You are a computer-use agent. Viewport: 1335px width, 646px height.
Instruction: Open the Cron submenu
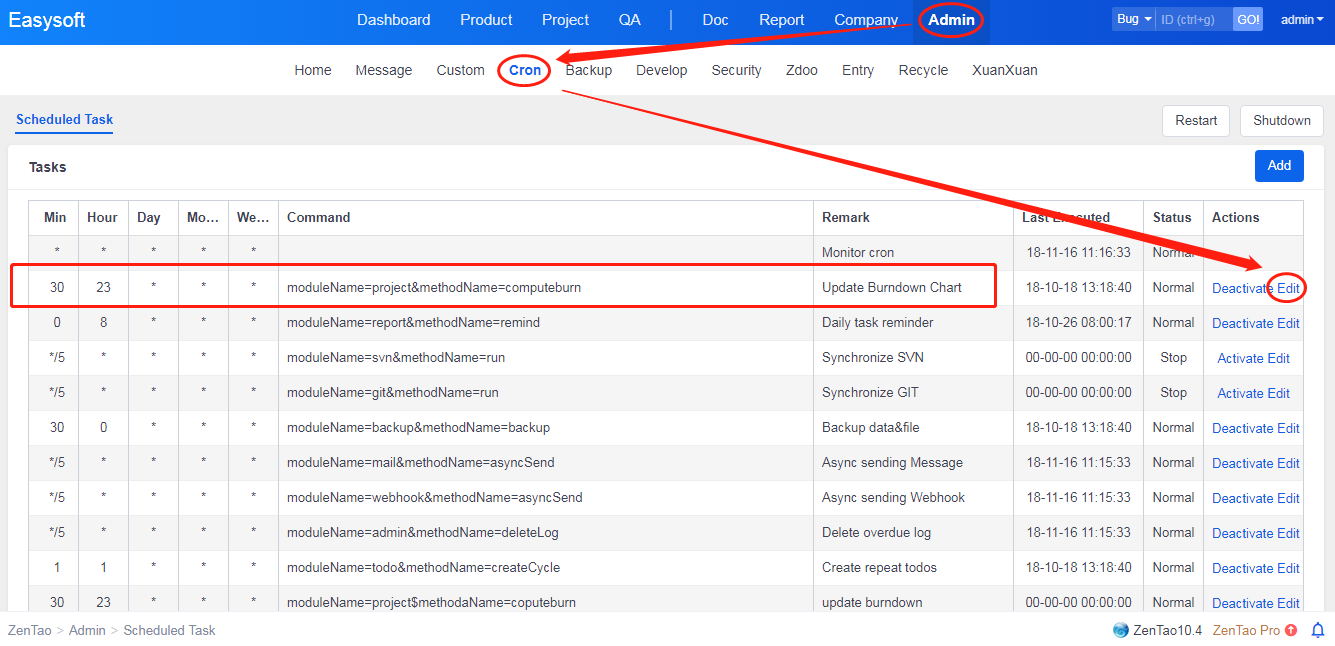(x=525, y=70)
